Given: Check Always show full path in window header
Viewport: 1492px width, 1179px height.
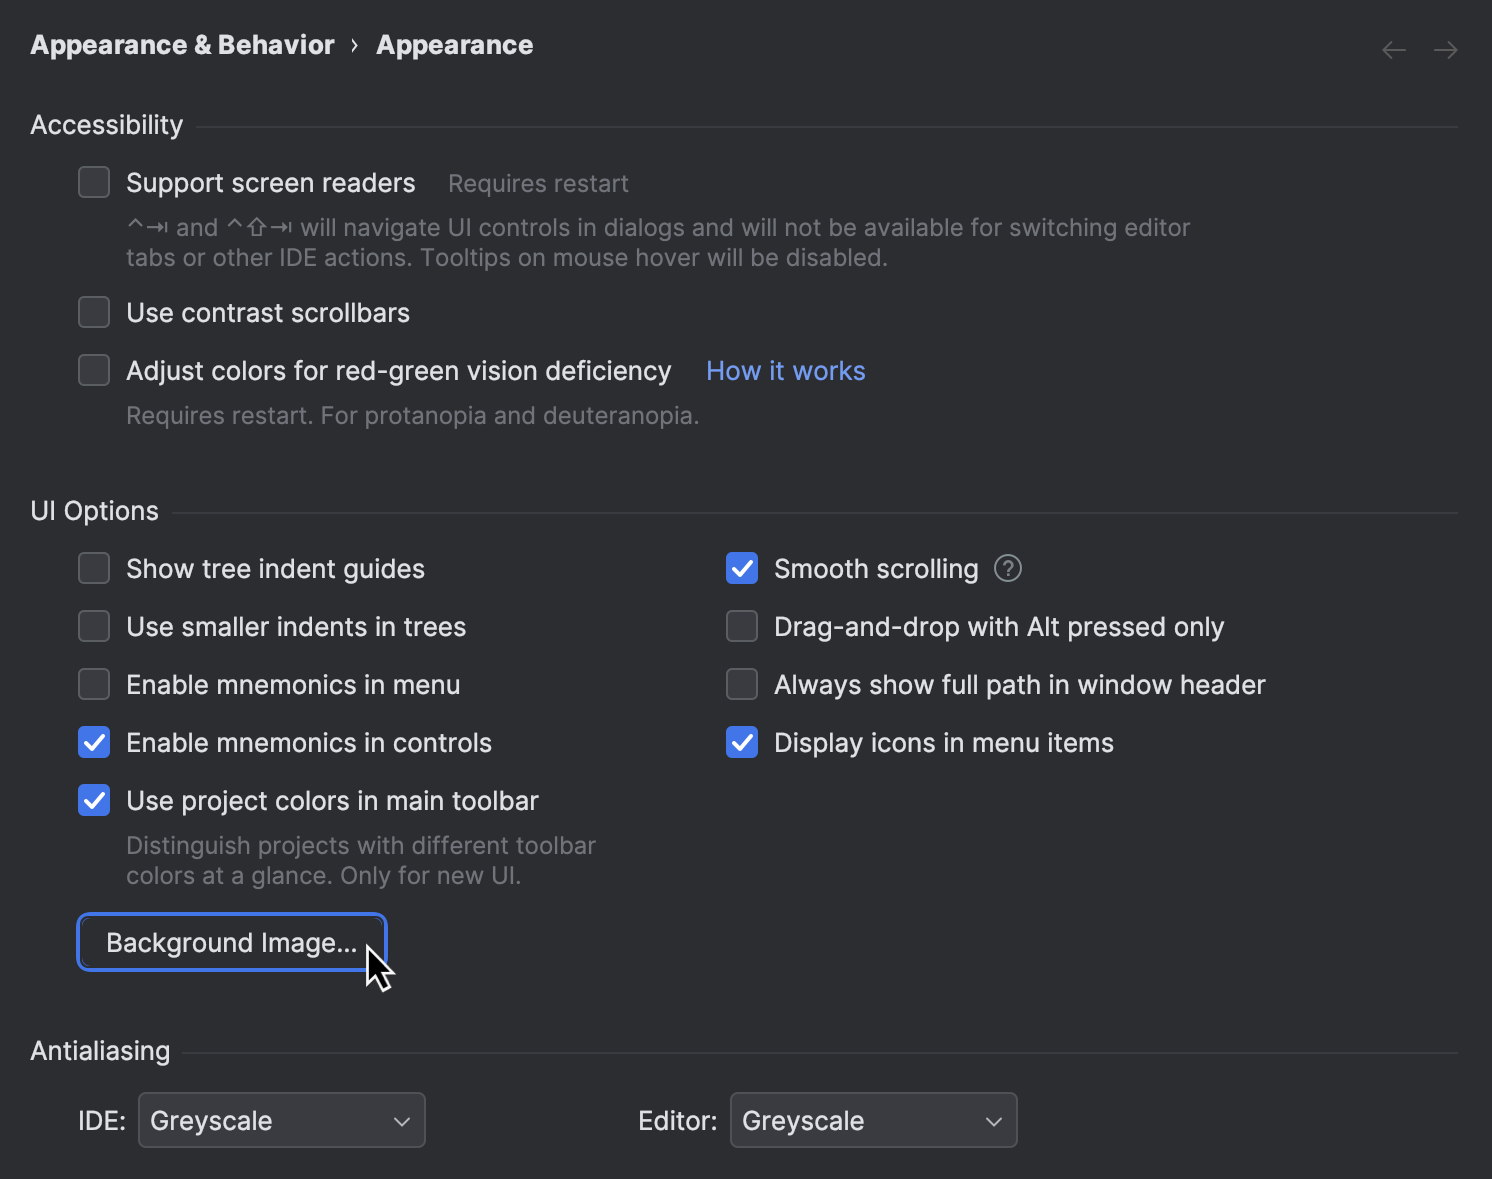Looking at the screenshot, I should 741,684.
